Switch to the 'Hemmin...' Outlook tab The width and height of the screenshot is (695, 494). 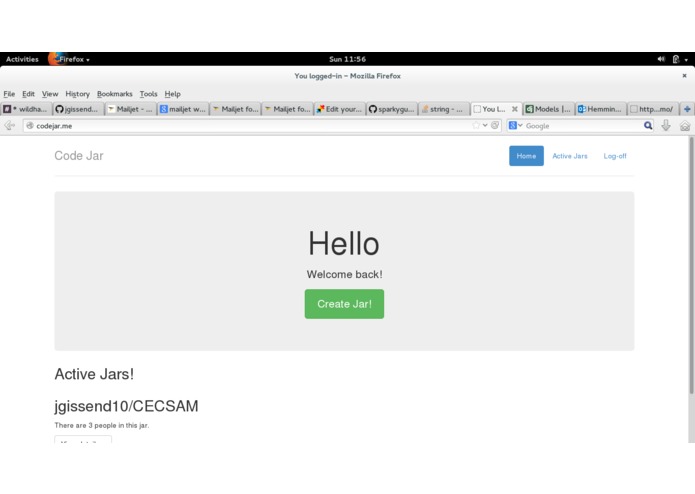coord(601,109)
